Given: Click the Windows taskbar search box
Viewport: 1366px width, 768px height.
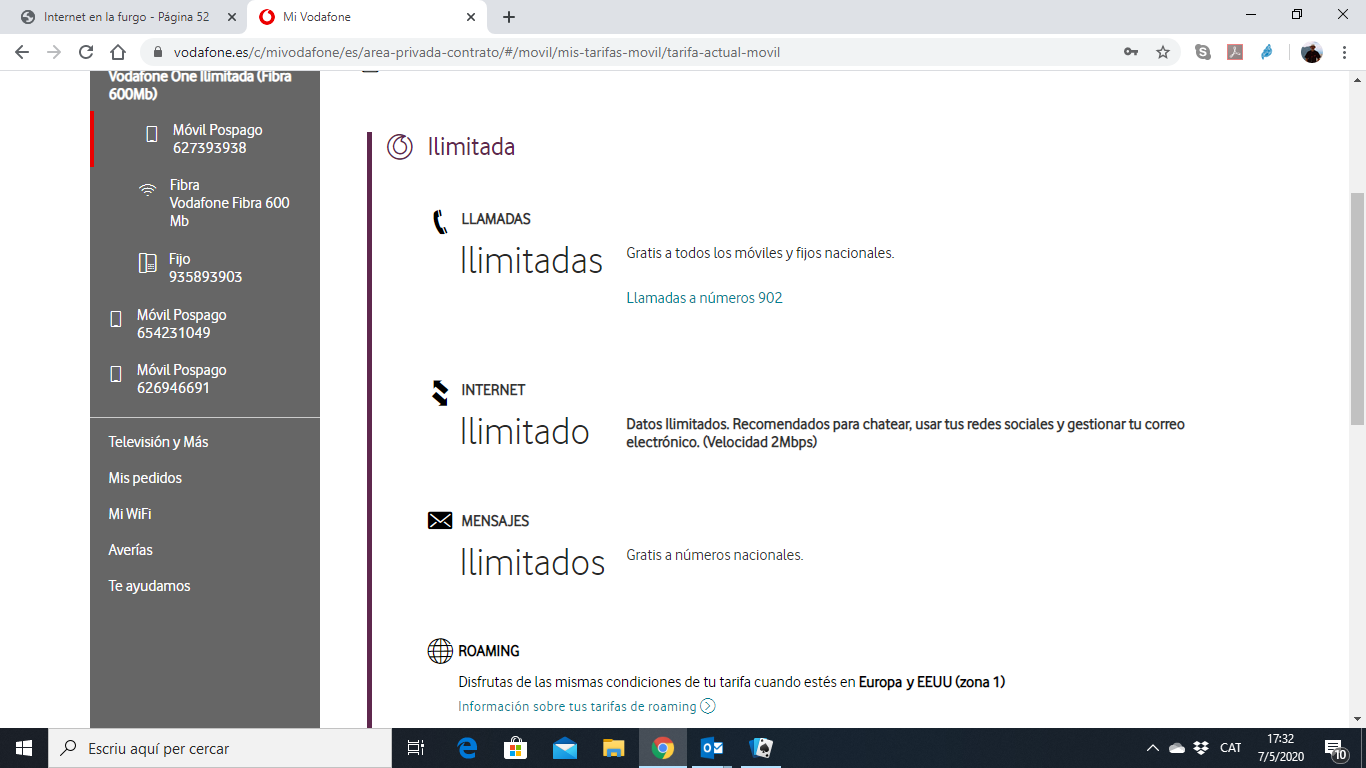Looking at the screenshot, I should (x=220, y=748).
